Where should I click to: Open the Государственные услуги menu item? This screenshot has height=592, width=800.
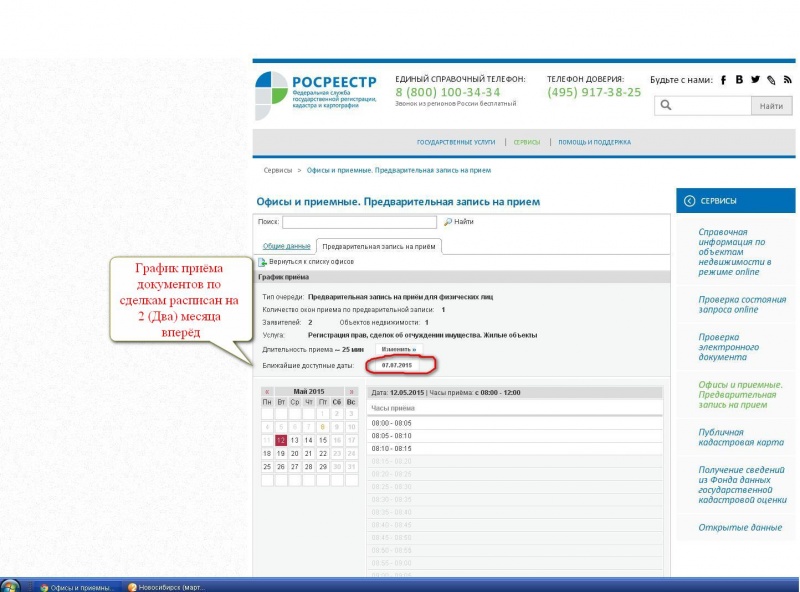coord(456,142)
